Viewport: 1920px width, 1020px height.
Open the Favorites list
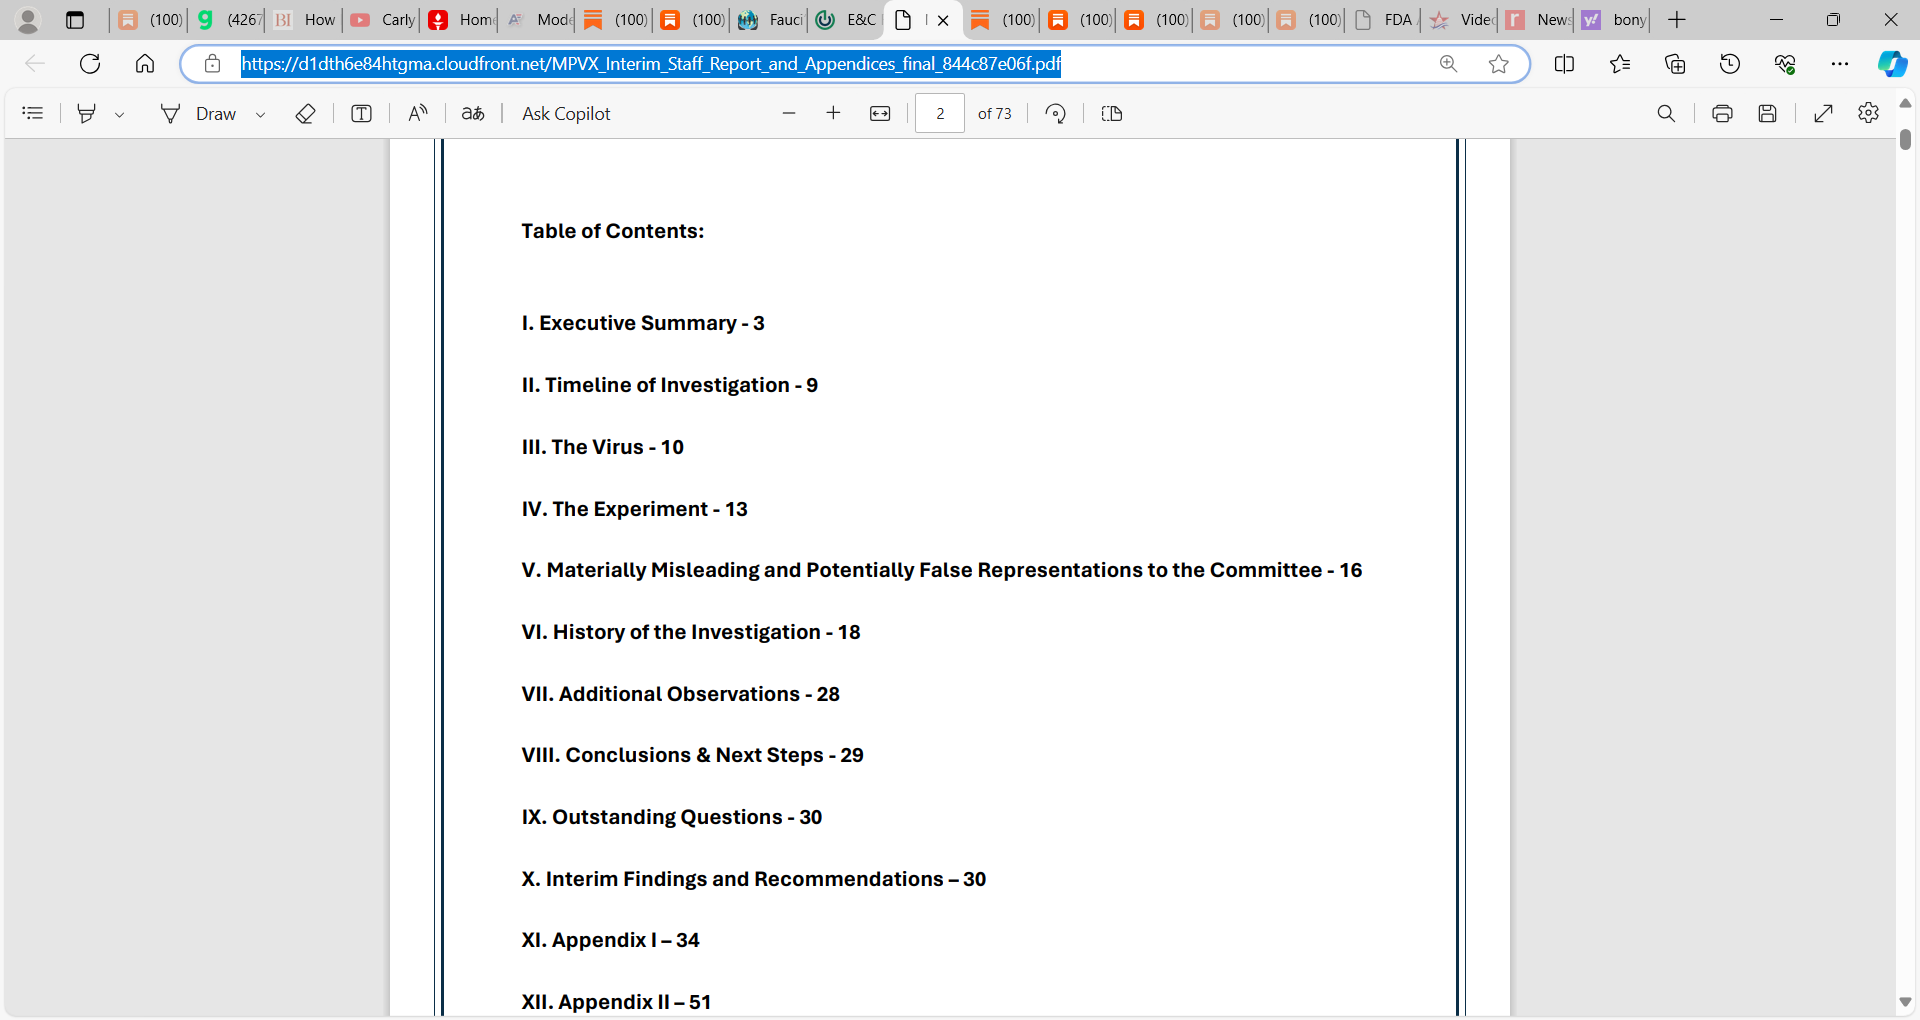(x=1620, y=64)
